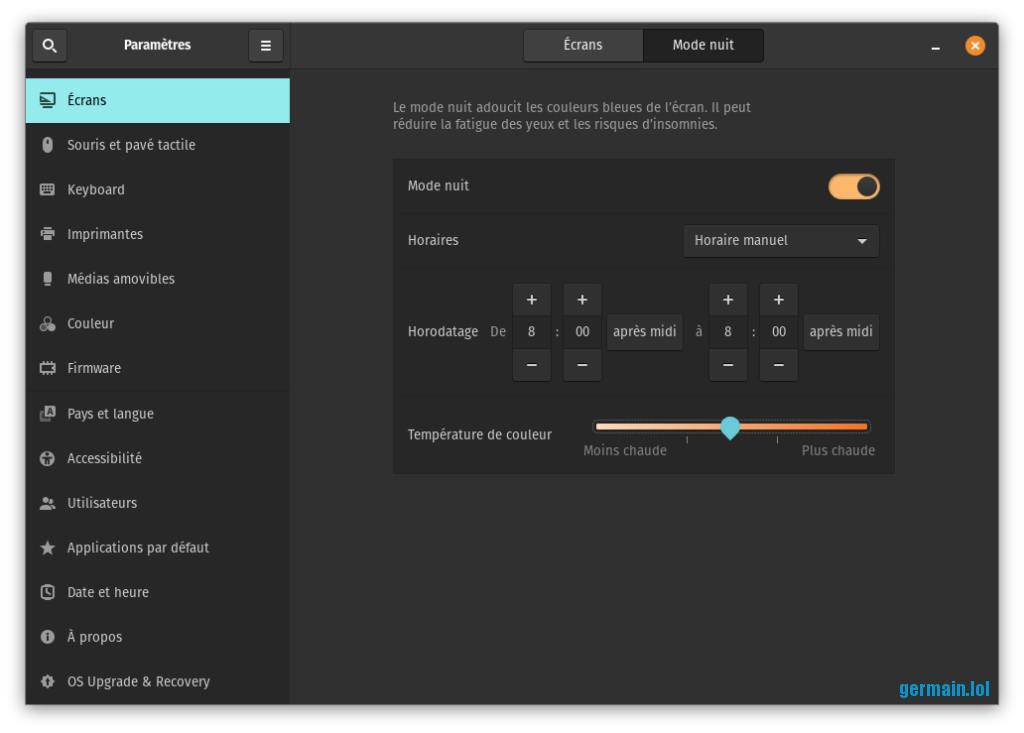Click the Pays et langue icon

(x=48, y=414)
